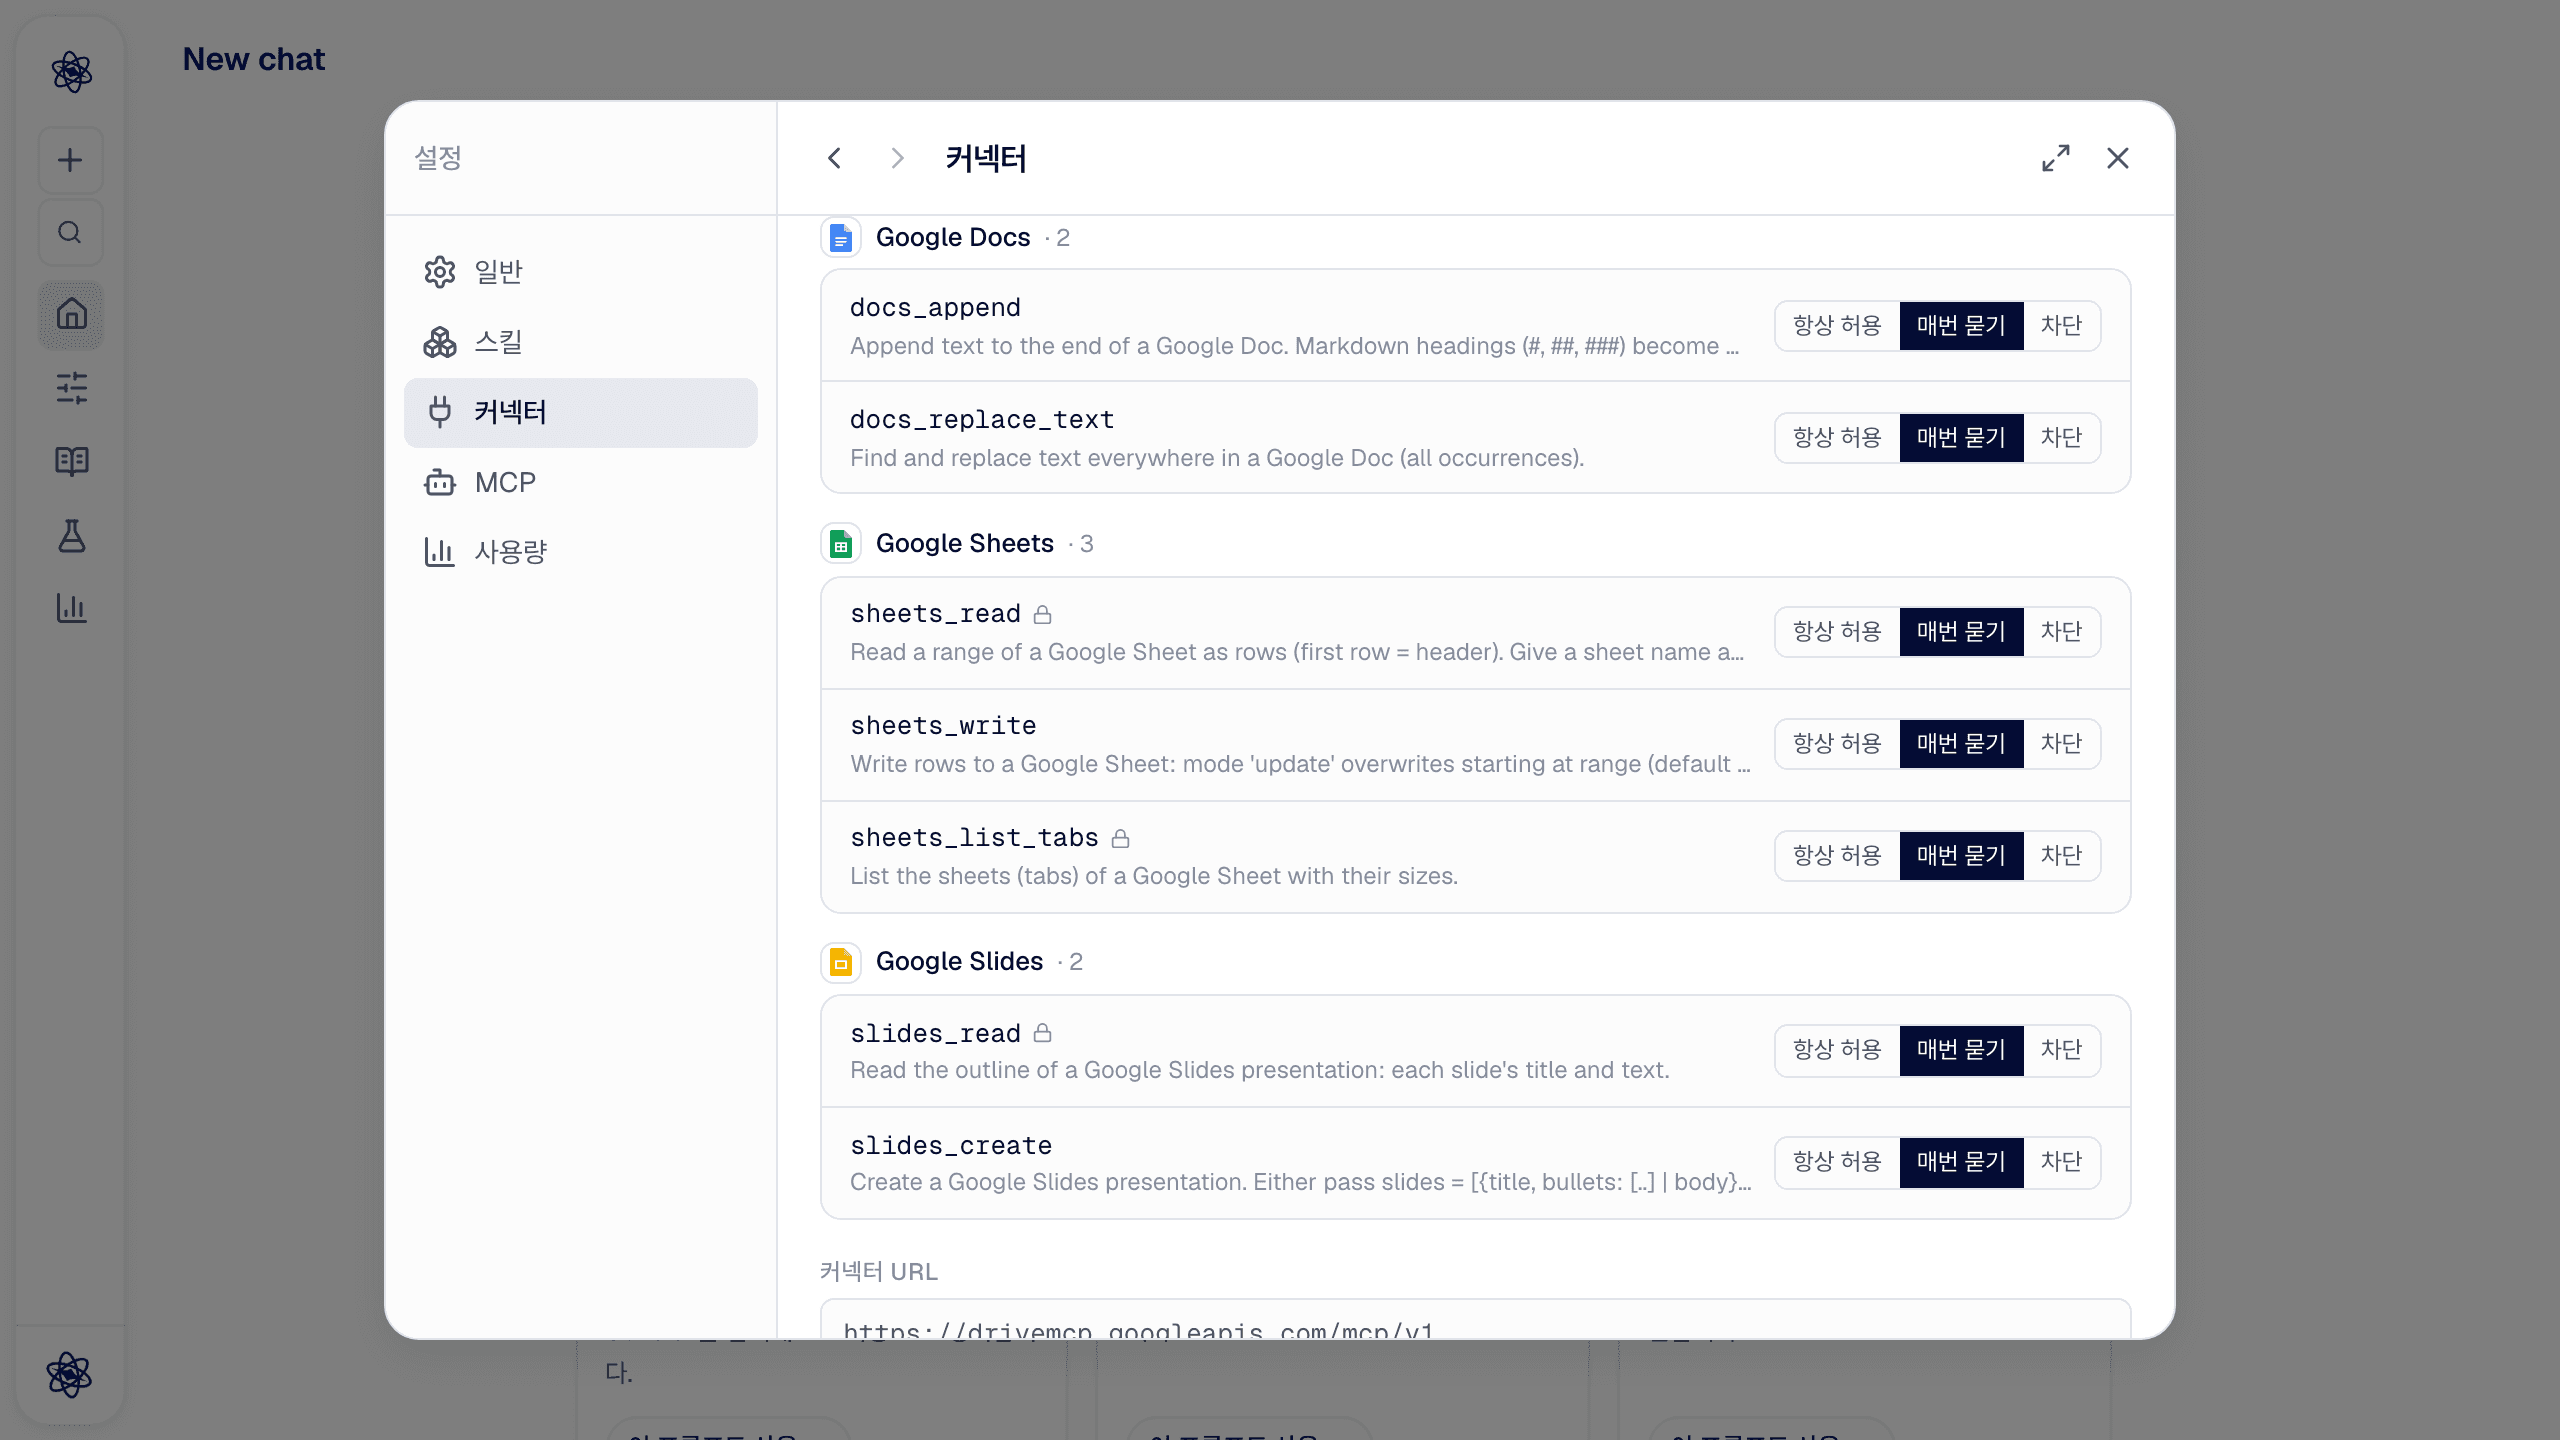Click the atom avatar at sidebar bottom
The height and width of the screenshot is (1440, 2560).
coord(69,1375)
